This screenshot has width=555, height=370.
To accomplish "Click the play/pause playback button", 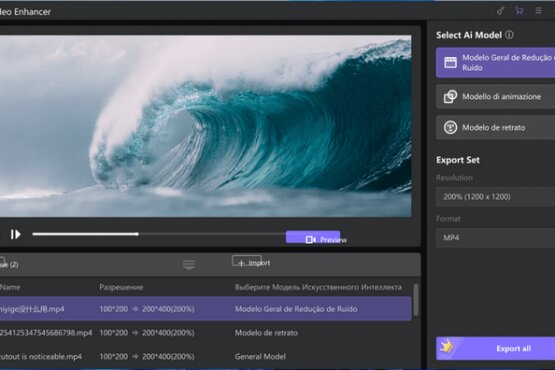I will coord(15,234).
